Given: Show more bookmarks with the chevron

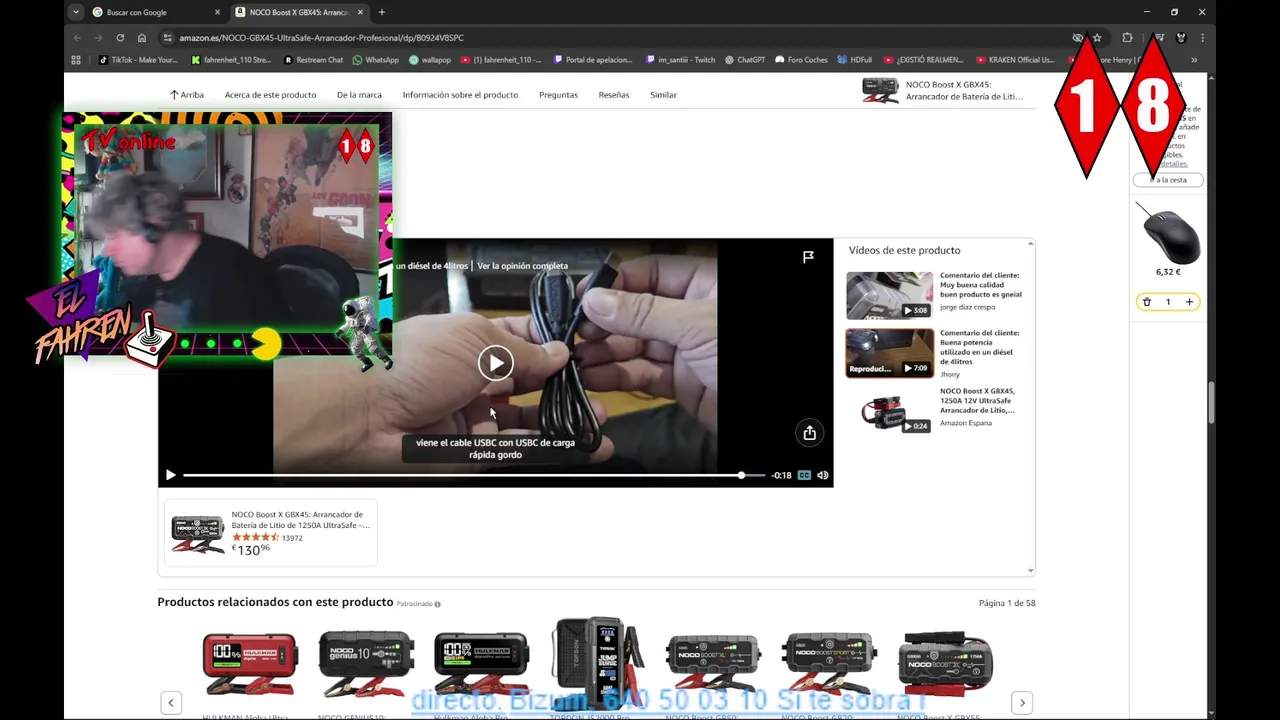Looking at the screenshot, I should coord(1194,60).
